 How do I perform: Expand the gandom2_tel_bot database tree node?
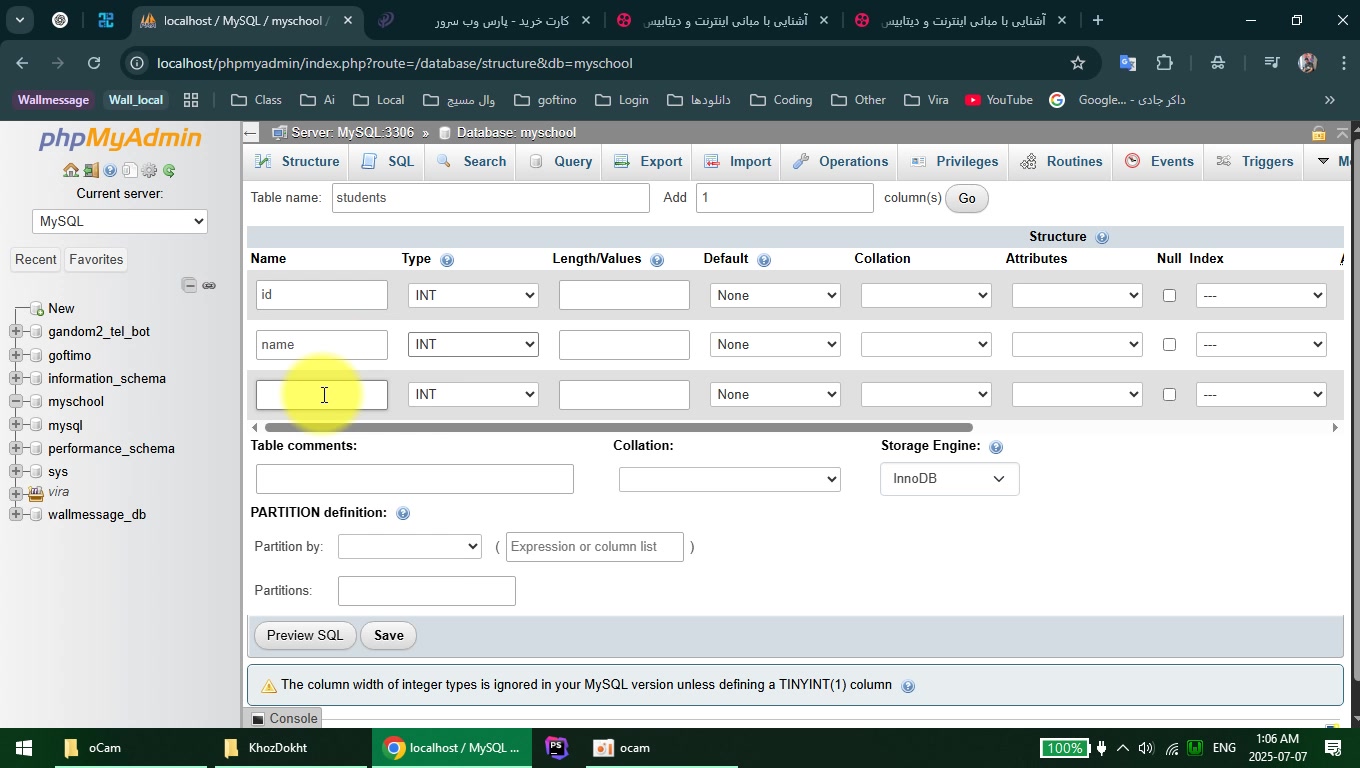[16, 332]
